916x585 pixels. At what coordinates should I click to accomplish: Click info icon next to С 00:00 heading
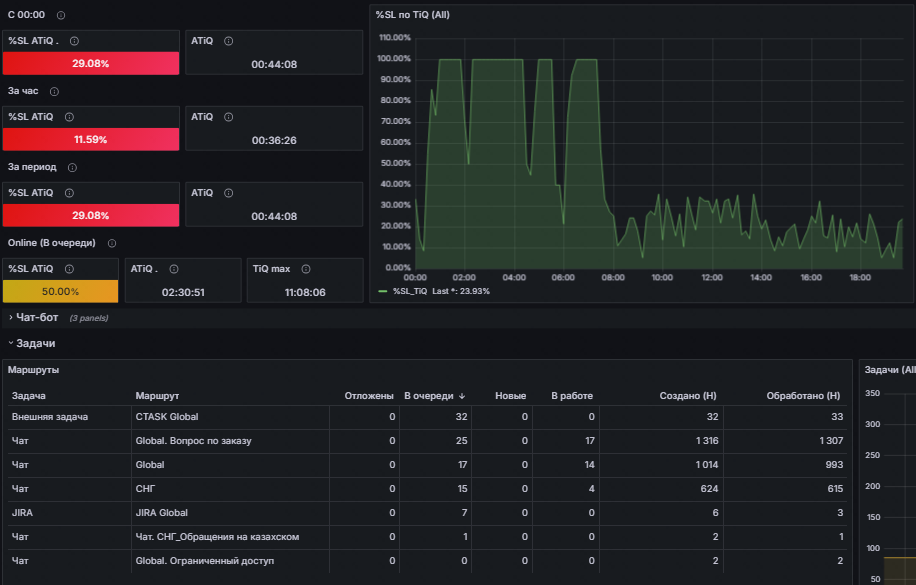61,15
